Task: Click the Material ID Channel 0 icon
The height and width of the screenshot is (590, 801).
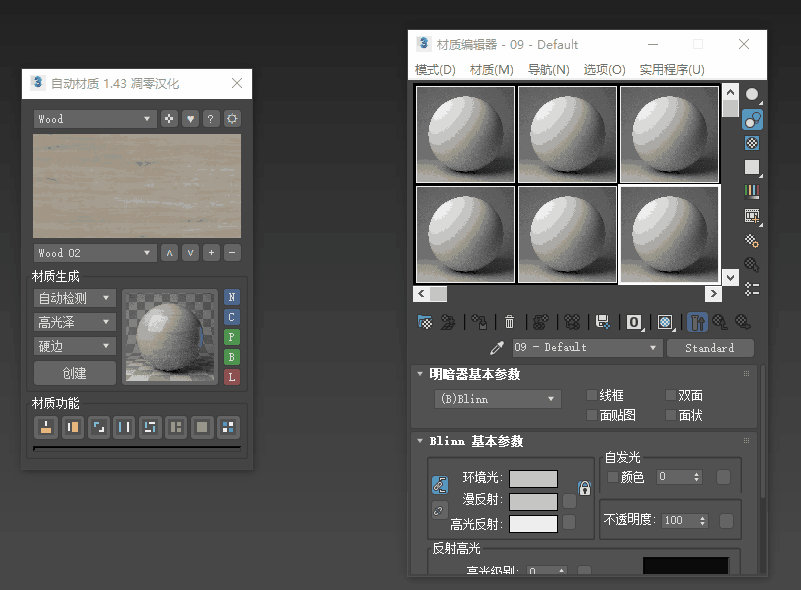Action: tap(634, 322)
